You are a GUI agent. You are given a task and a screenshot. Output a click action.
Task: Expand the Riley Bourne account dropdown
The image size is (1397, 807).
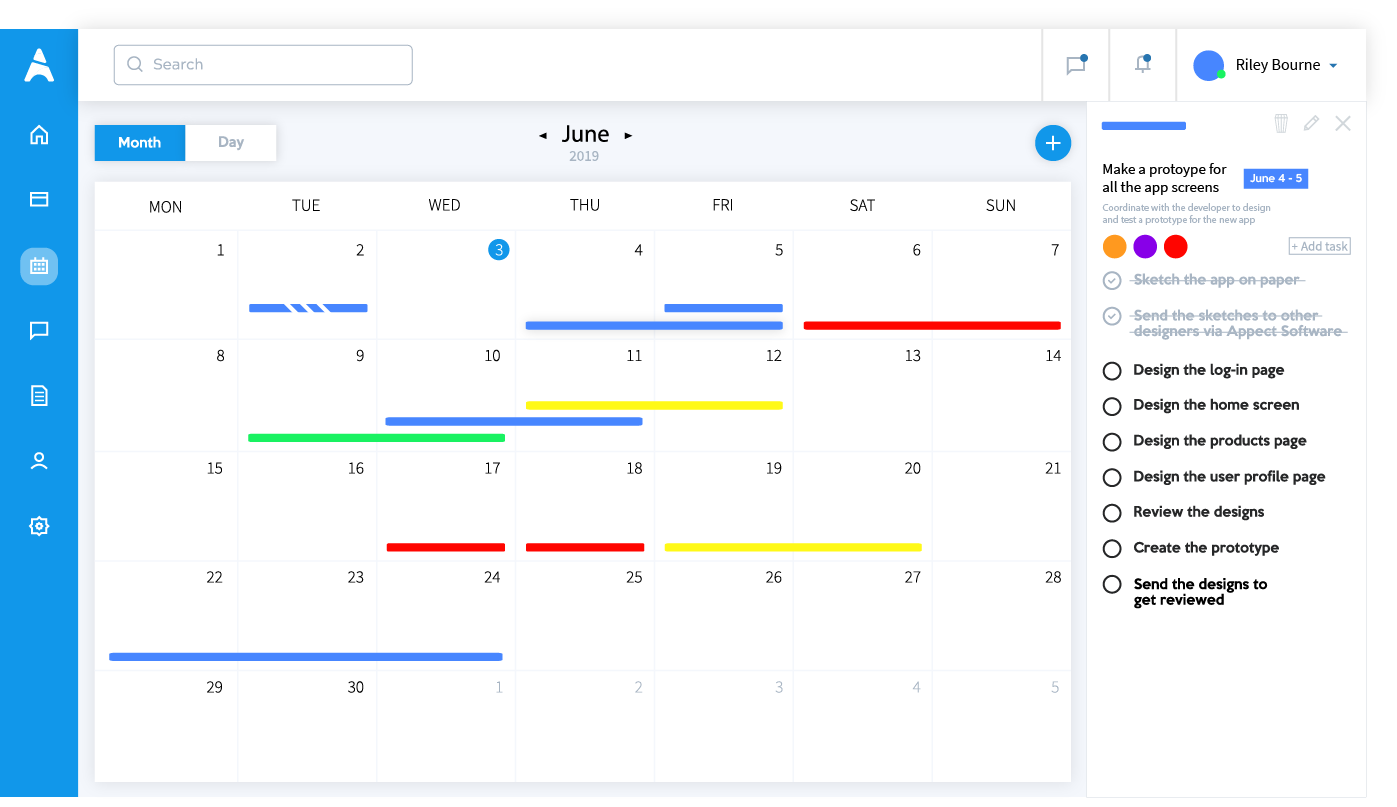[1333, 66]
